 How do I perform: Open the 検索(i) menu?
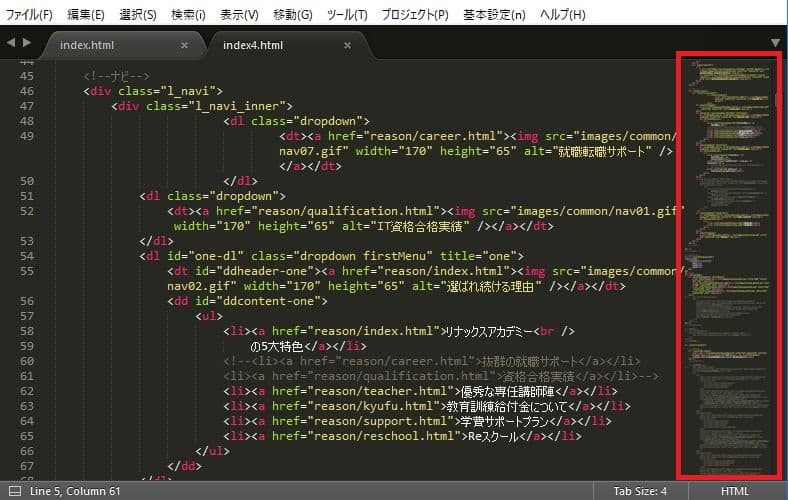[x=188, y=15]
